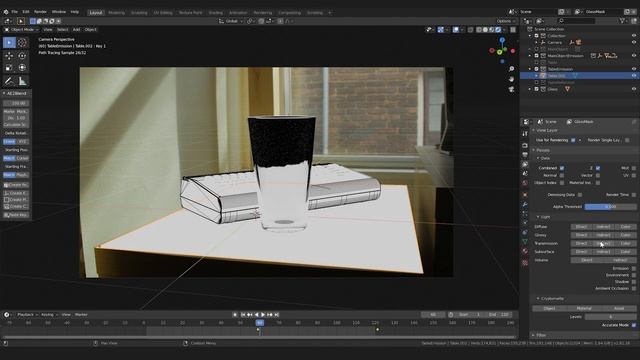Open the Window menu
Viewport: 640px width, 360px height.
coord(59,12)
